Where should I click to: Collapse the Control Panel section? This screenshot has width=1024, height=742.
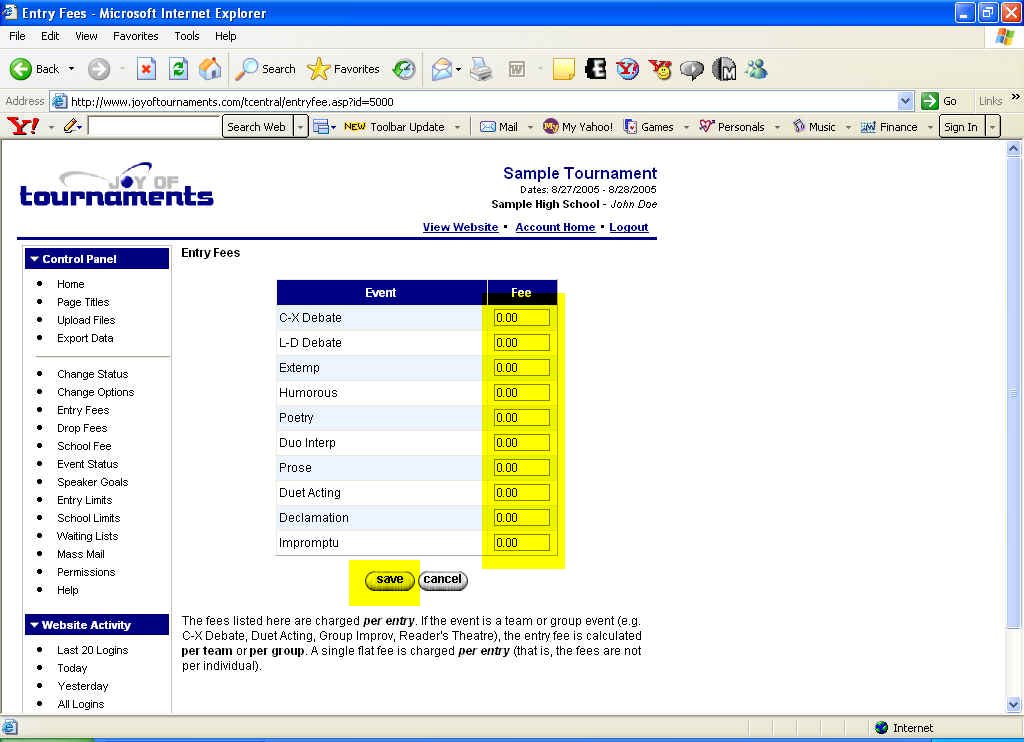34,259
